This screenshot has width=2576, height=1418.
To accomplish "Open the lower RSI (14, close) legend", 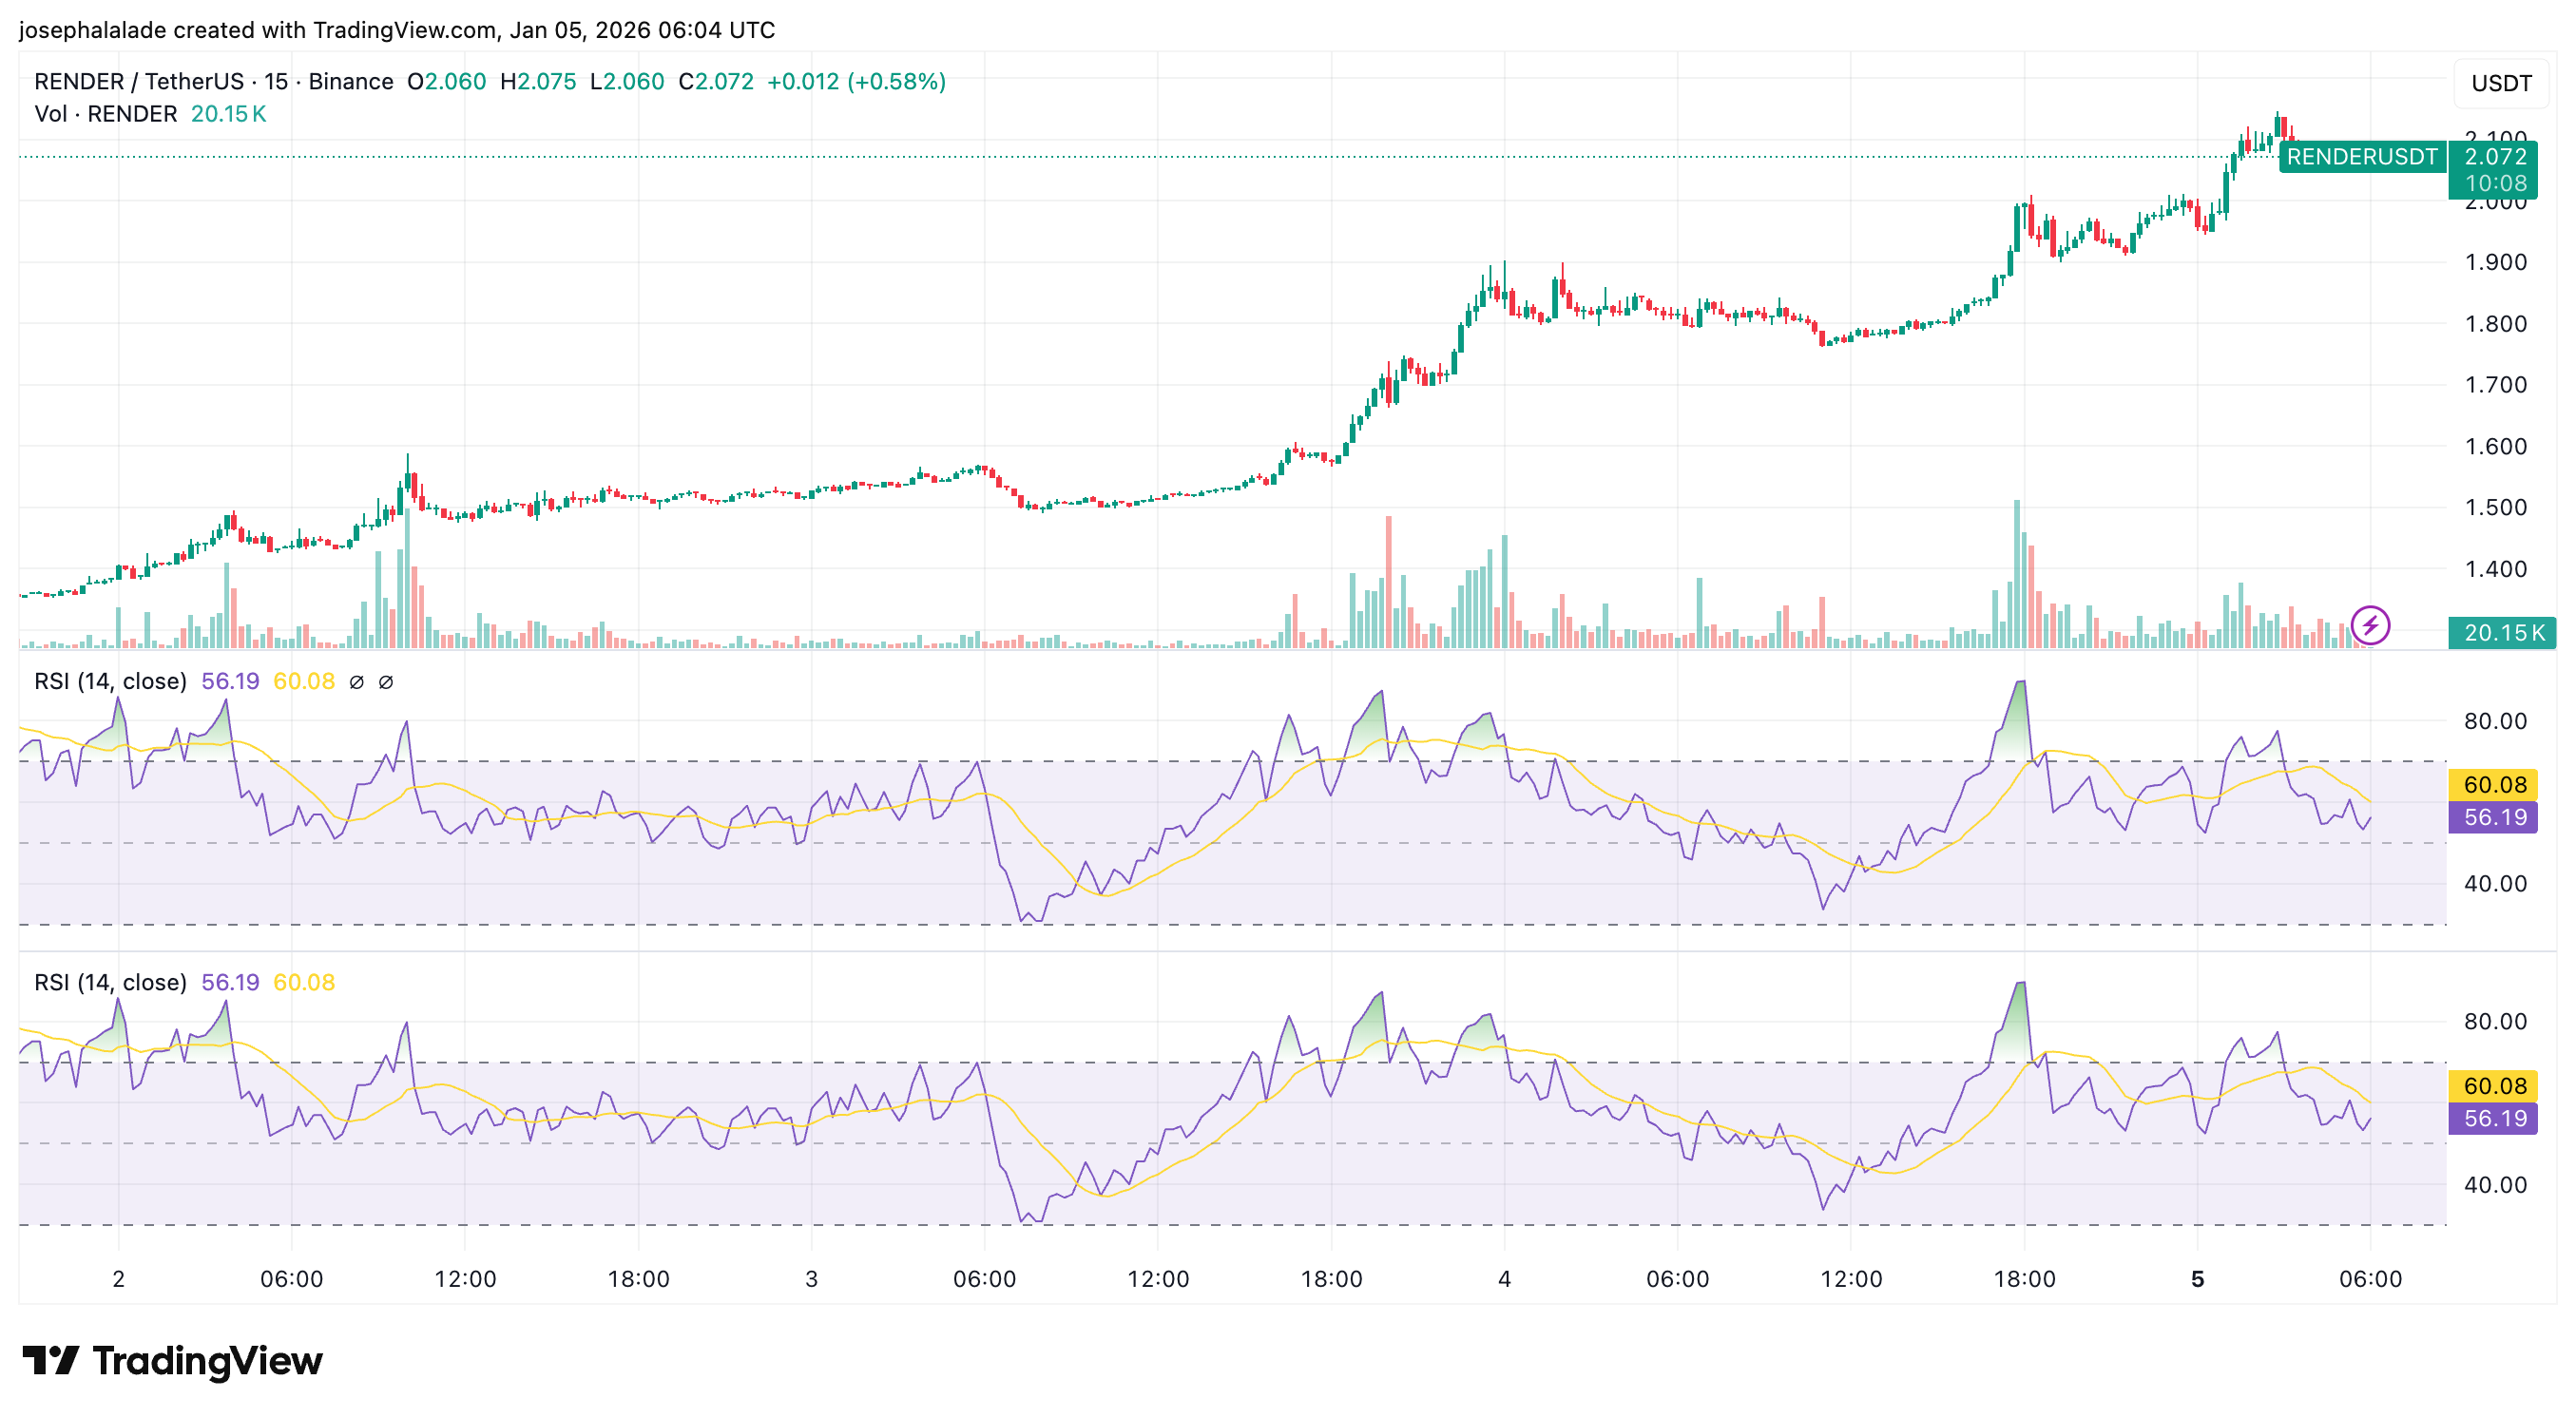I will [110, 983].
